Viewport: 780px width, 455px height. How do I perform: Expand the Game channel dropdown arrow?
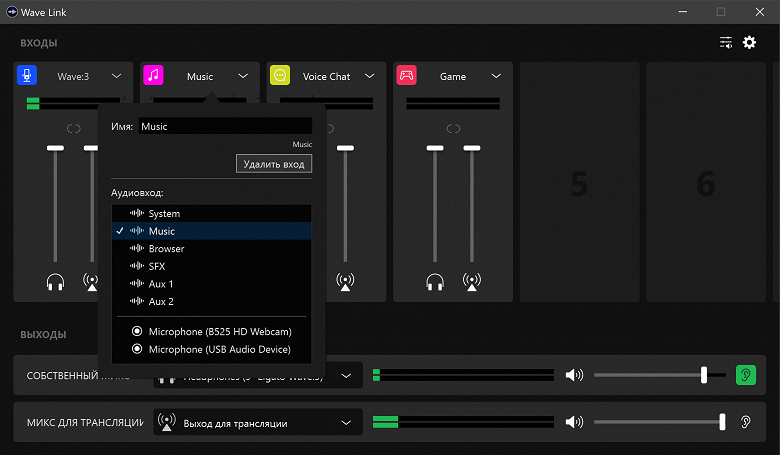pyautogui.click(x=496, y=76)
